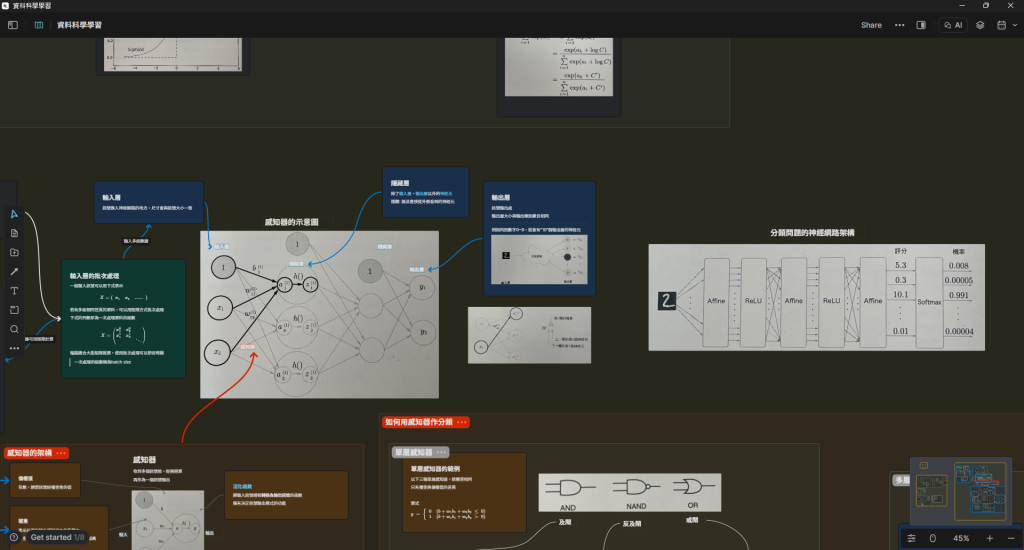Screen dimensions: 1024x550
Task: Select the Affine-ReLU-Softmax architecture image
Action: pyautogui.click(x=816, y=297)
